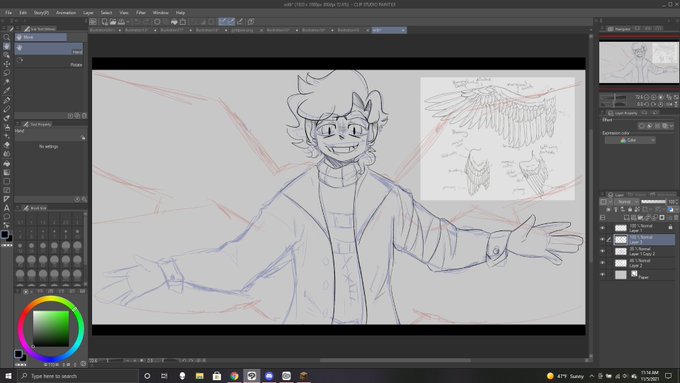Select the Pen tool in the toolbox
Screen dimensions: 680x383
tap(7, 100)
